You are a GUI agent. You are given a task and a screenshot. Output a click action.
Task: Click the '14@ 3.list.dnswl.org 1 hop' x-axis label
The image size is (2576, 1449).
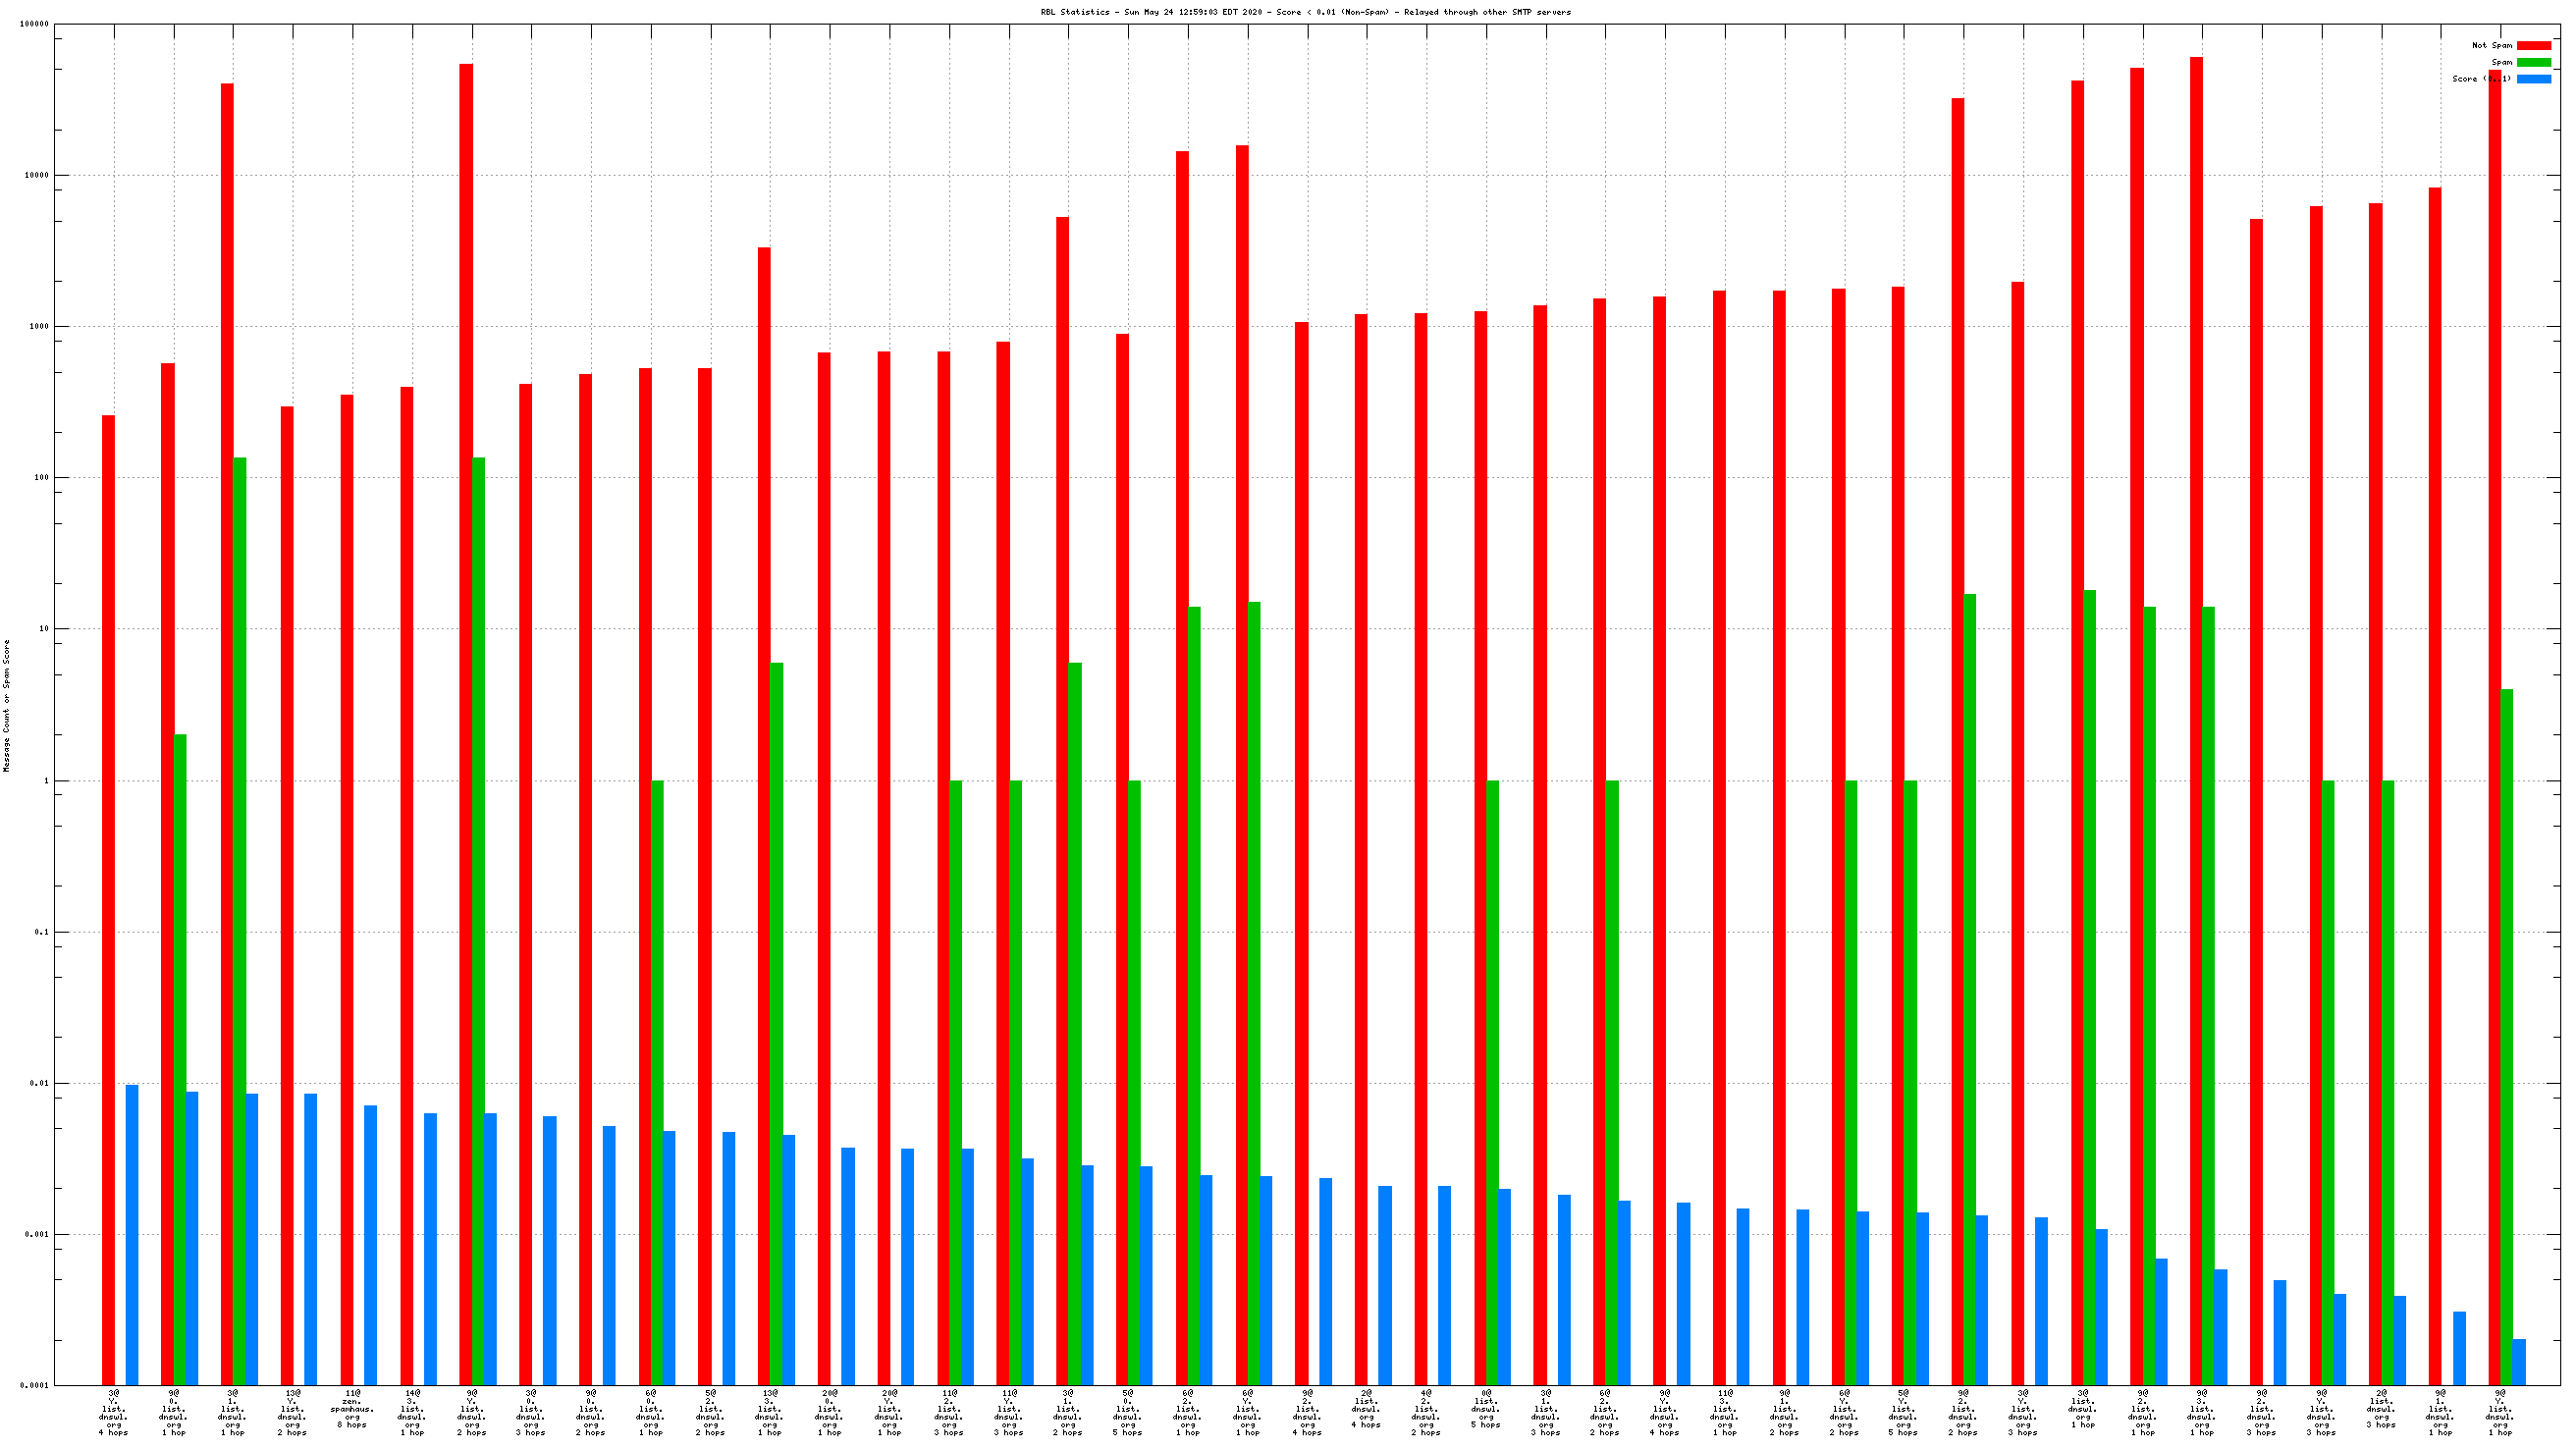pos(412,1413)
